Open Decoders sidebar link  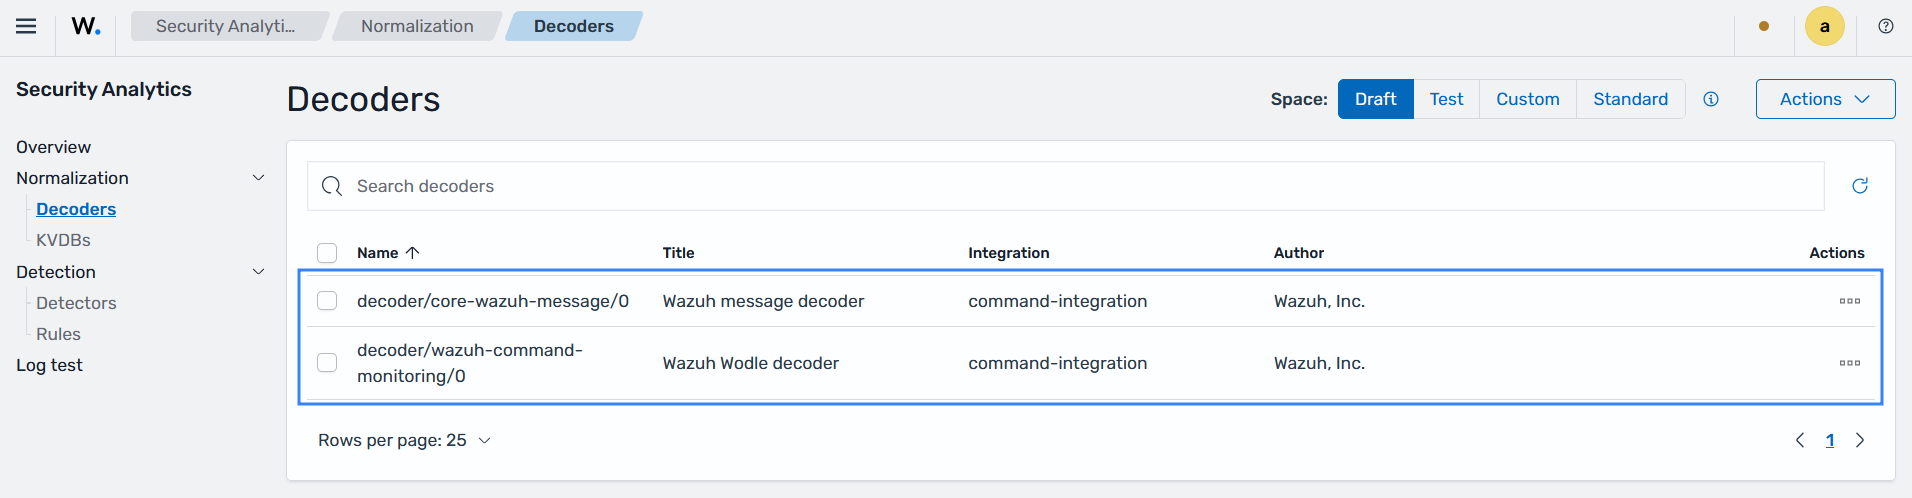click(76, 209)
